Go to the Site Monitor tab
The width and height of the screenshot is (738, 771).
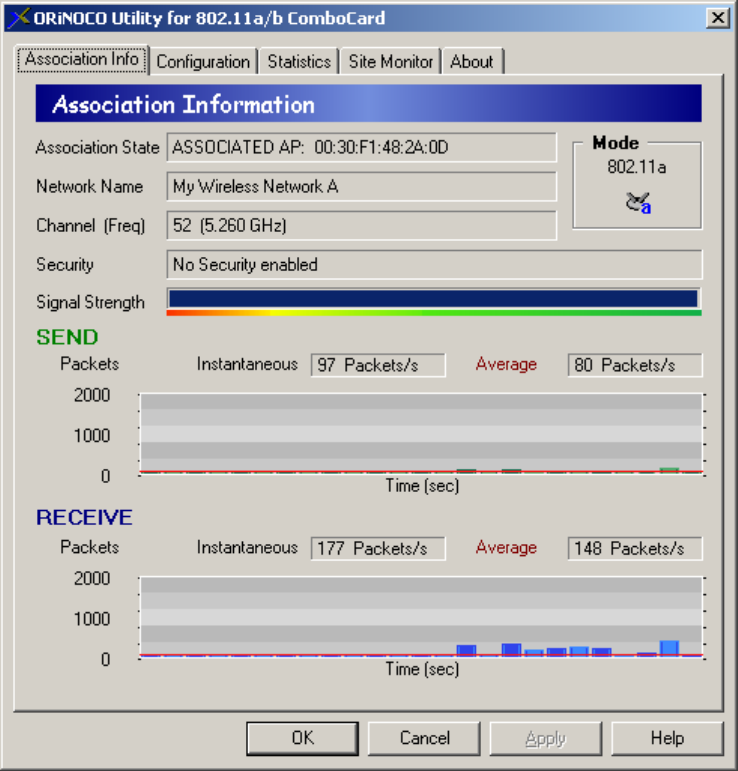pyautogui.click(x=390, y=61)
